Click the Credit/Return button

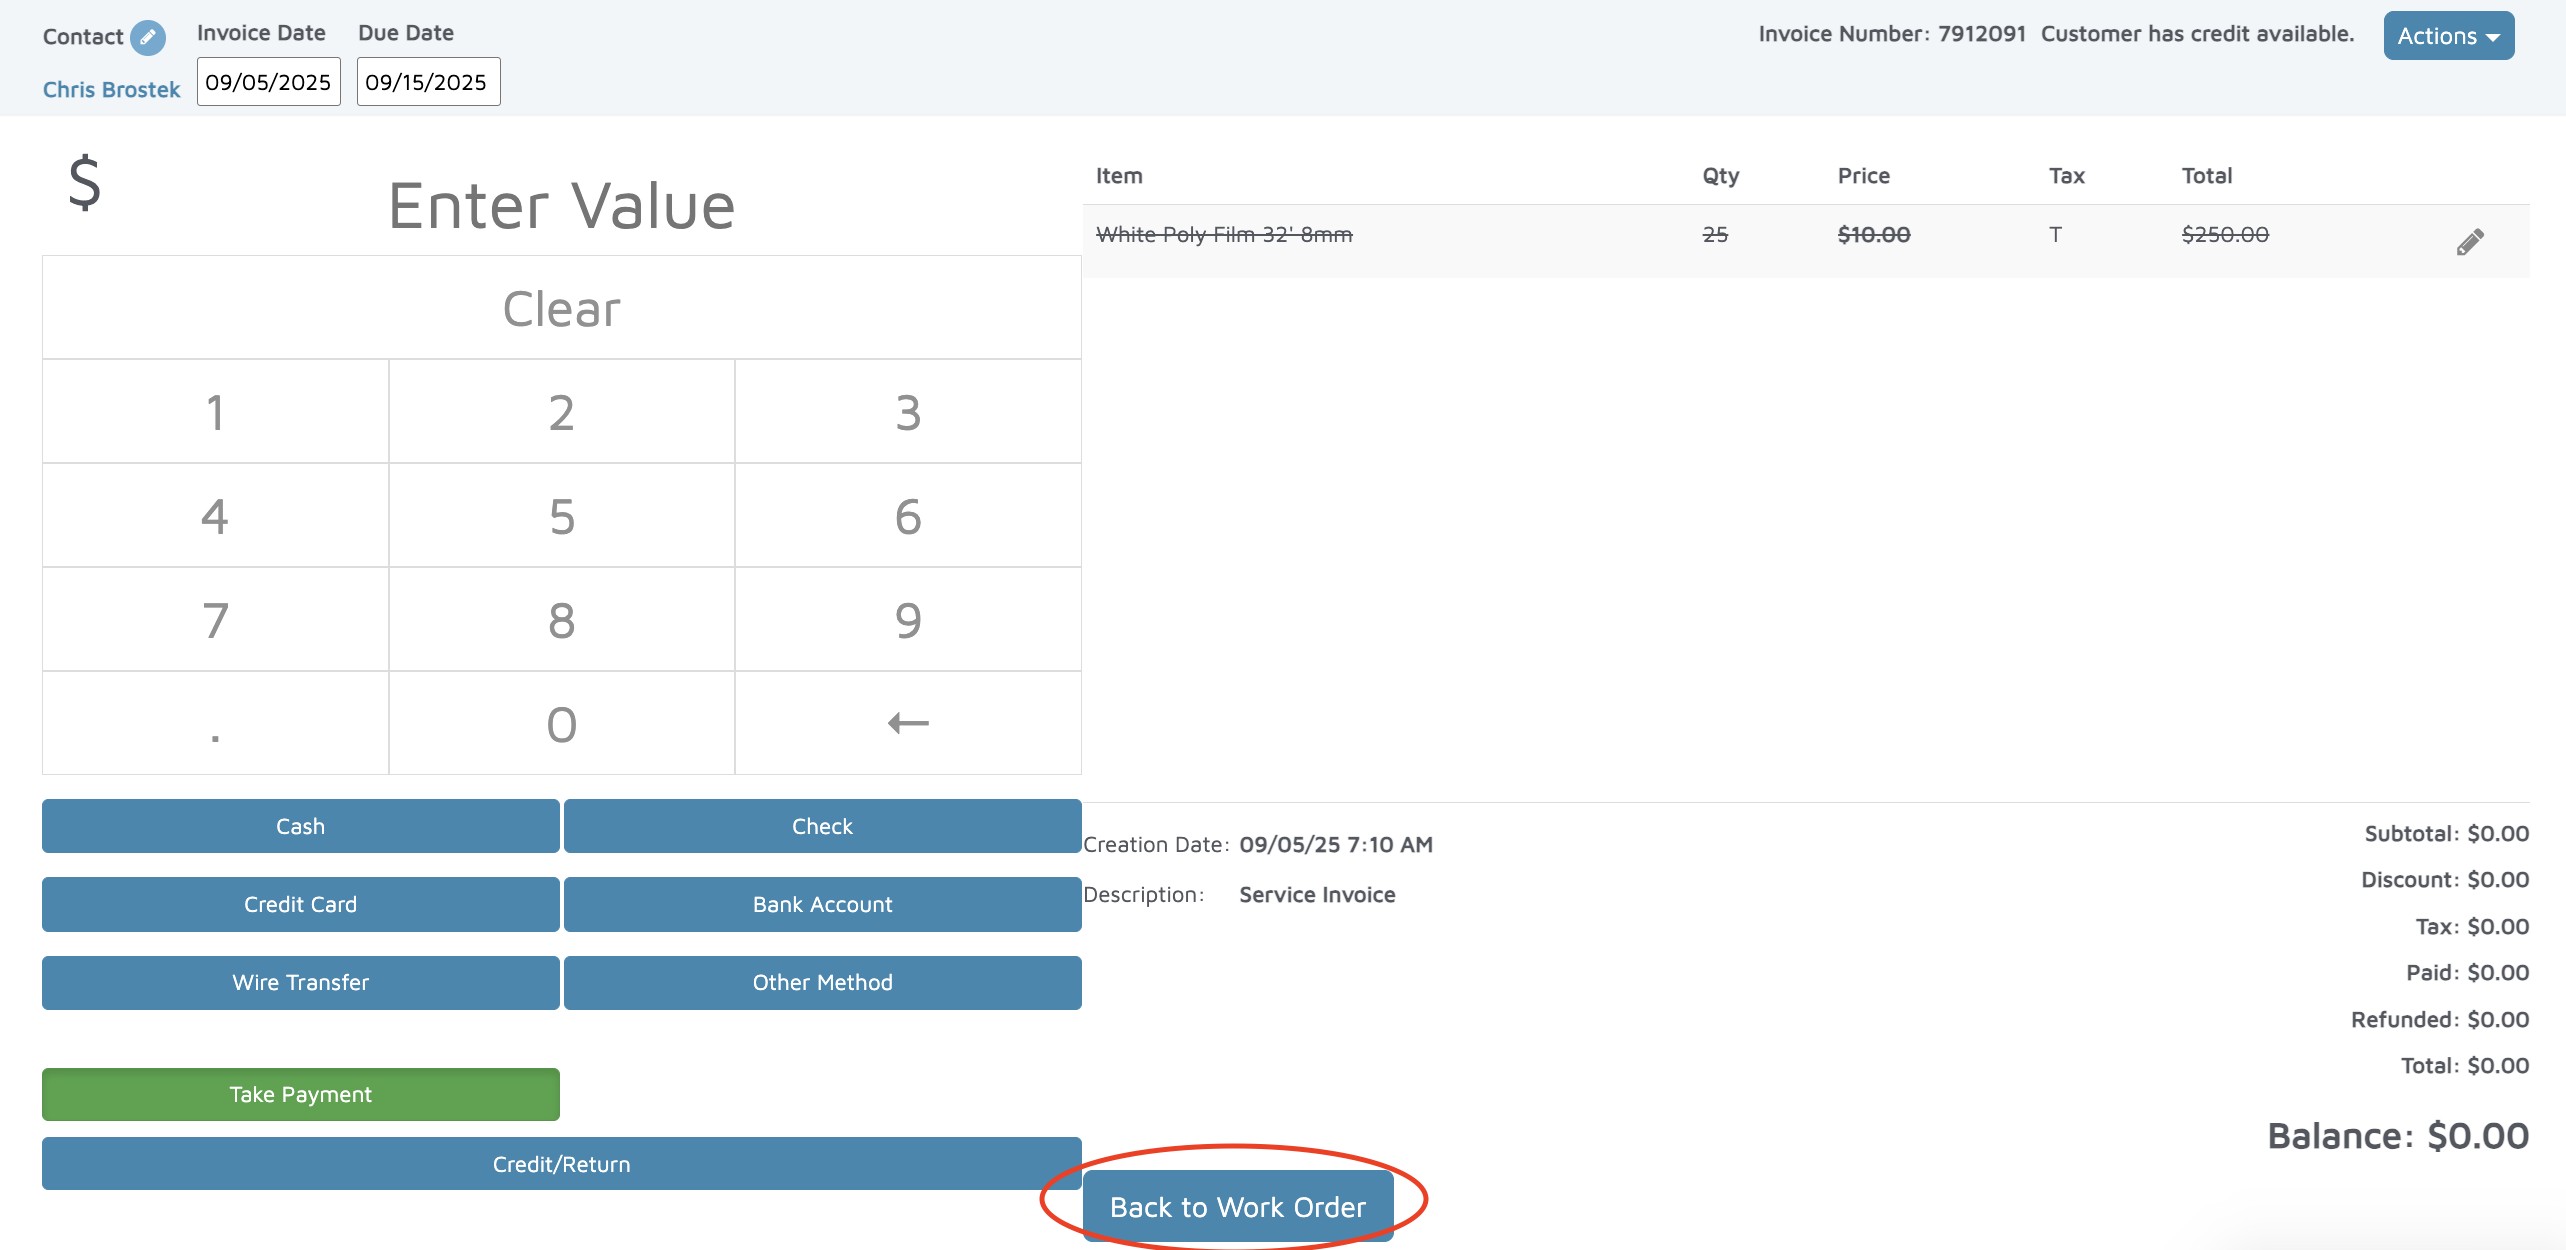[x=561, y=1164]
